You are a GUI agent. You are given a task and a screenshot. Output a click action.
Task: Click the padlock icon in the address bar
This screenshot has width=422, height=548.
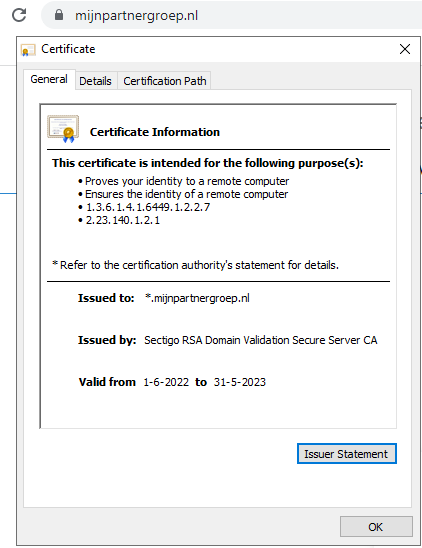tap(59, 15)
